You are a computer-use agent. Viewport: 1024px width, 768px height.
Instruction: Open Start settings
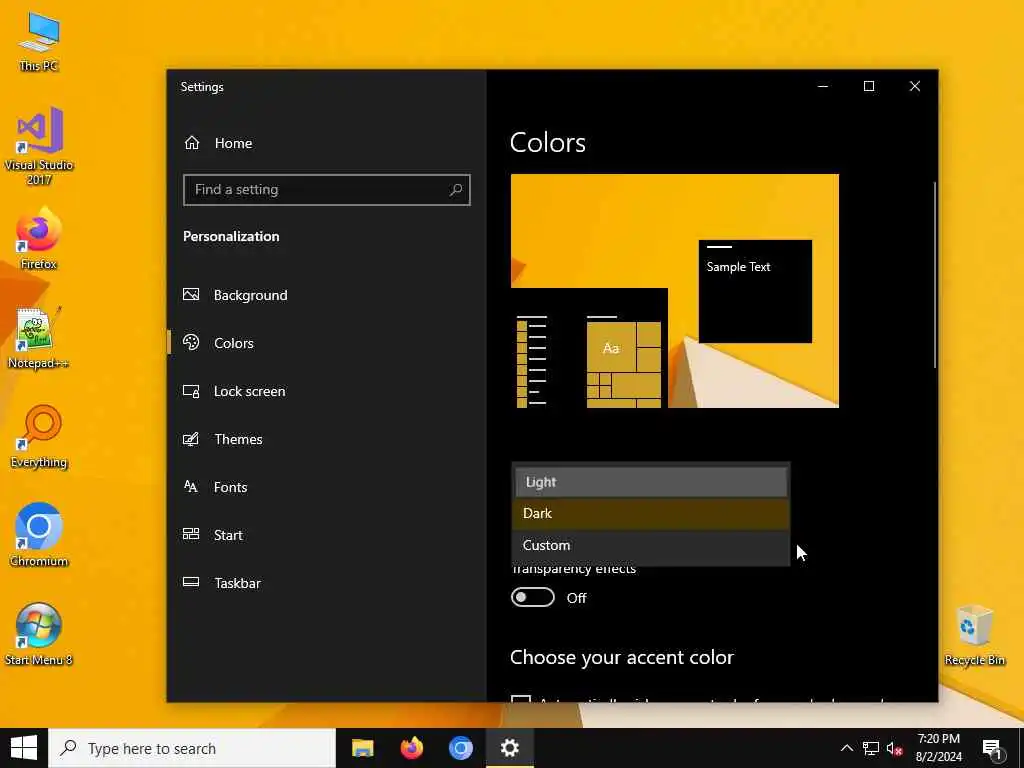(x=213, y=535)
